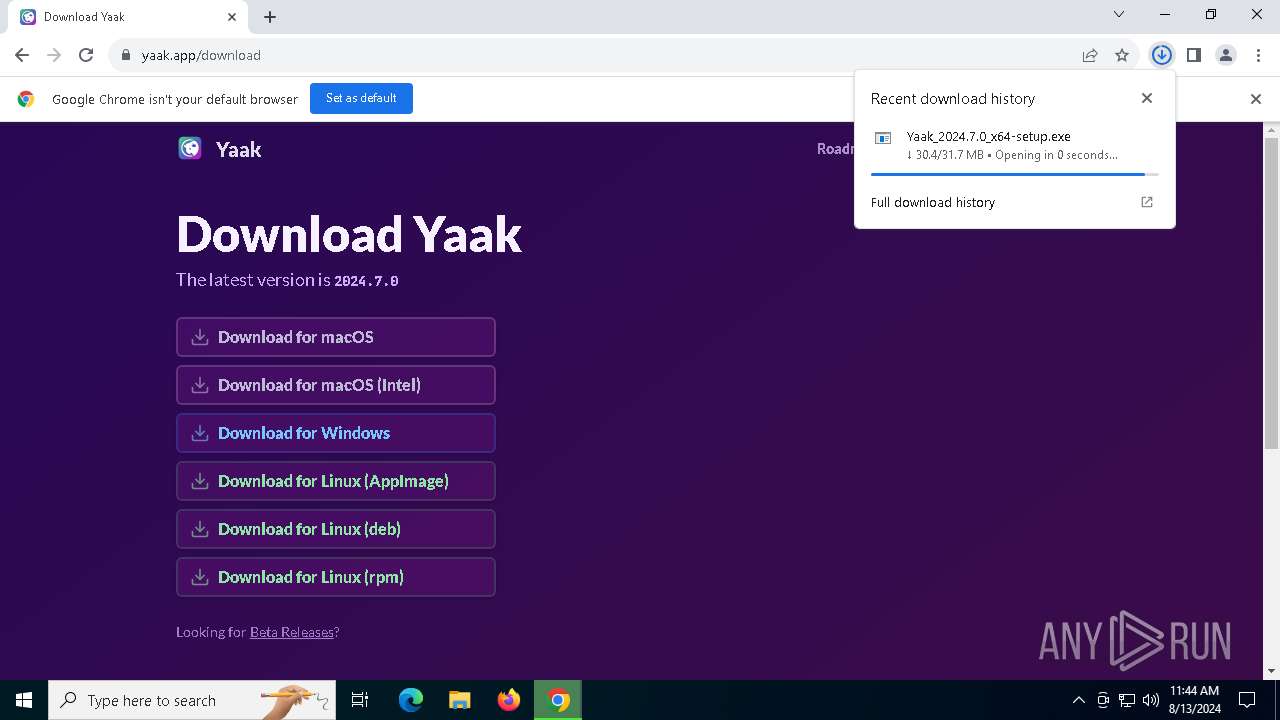Viewport: 1280px width, 720px height.
Task: Show hidden system tray icons
Action: pos(1078,700)
